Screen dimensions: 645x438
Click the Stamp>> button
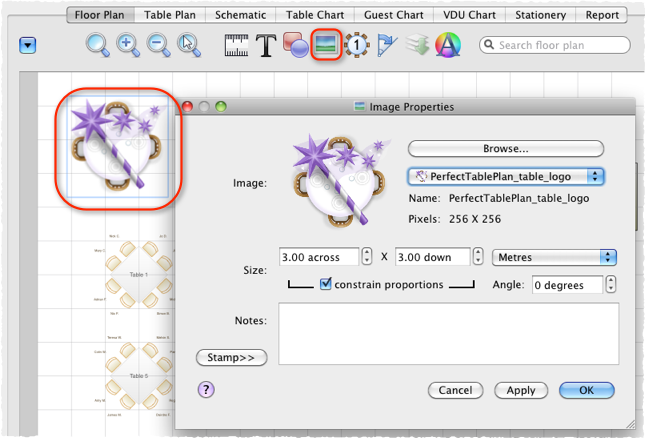231,356
